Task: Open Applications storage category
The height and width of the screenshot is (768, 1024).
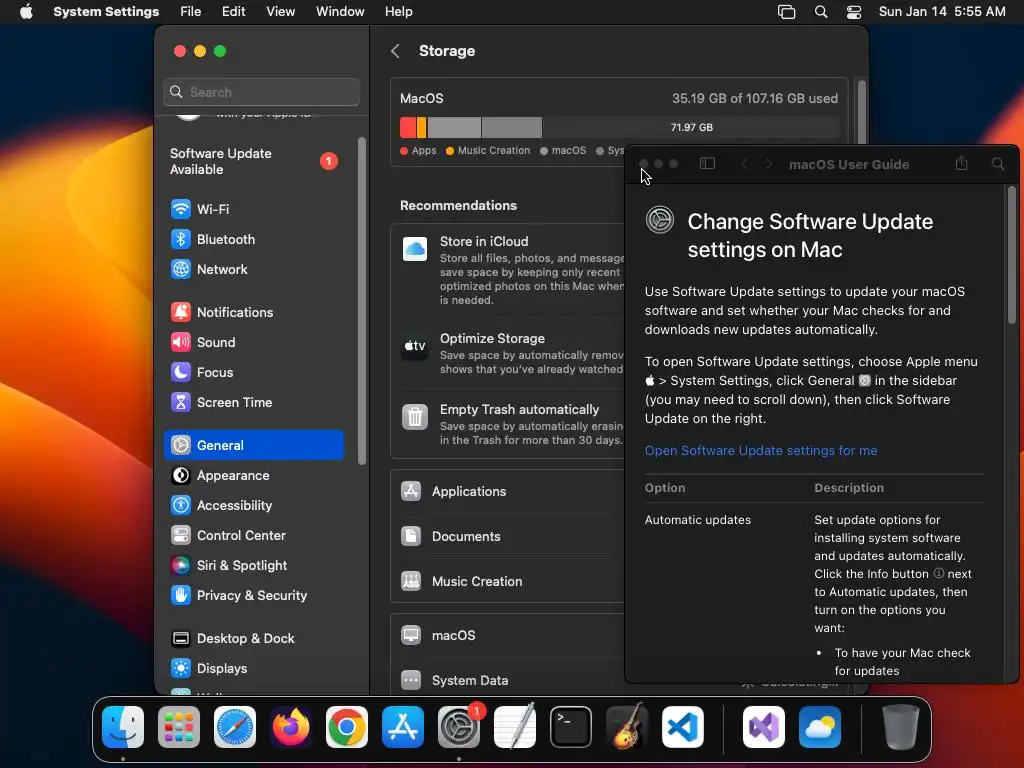Action: [x=508, y=491]
